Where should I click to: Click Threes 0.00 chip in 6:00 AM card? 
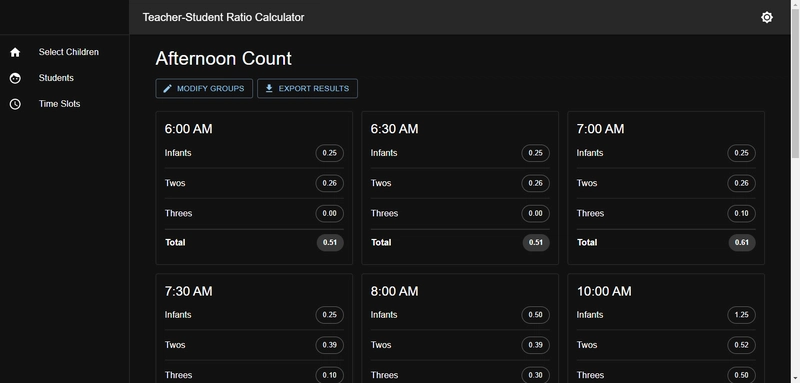point(330,213)
